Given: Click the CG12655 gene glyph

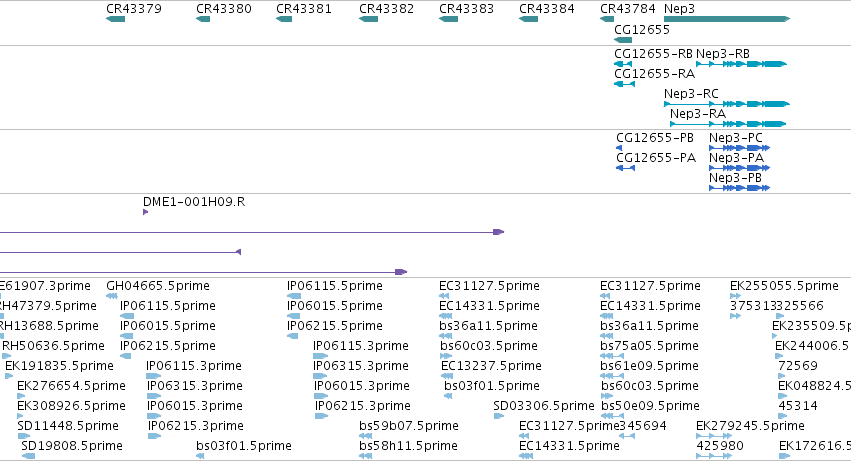Looking at the screenshot, I should [623, 40].
